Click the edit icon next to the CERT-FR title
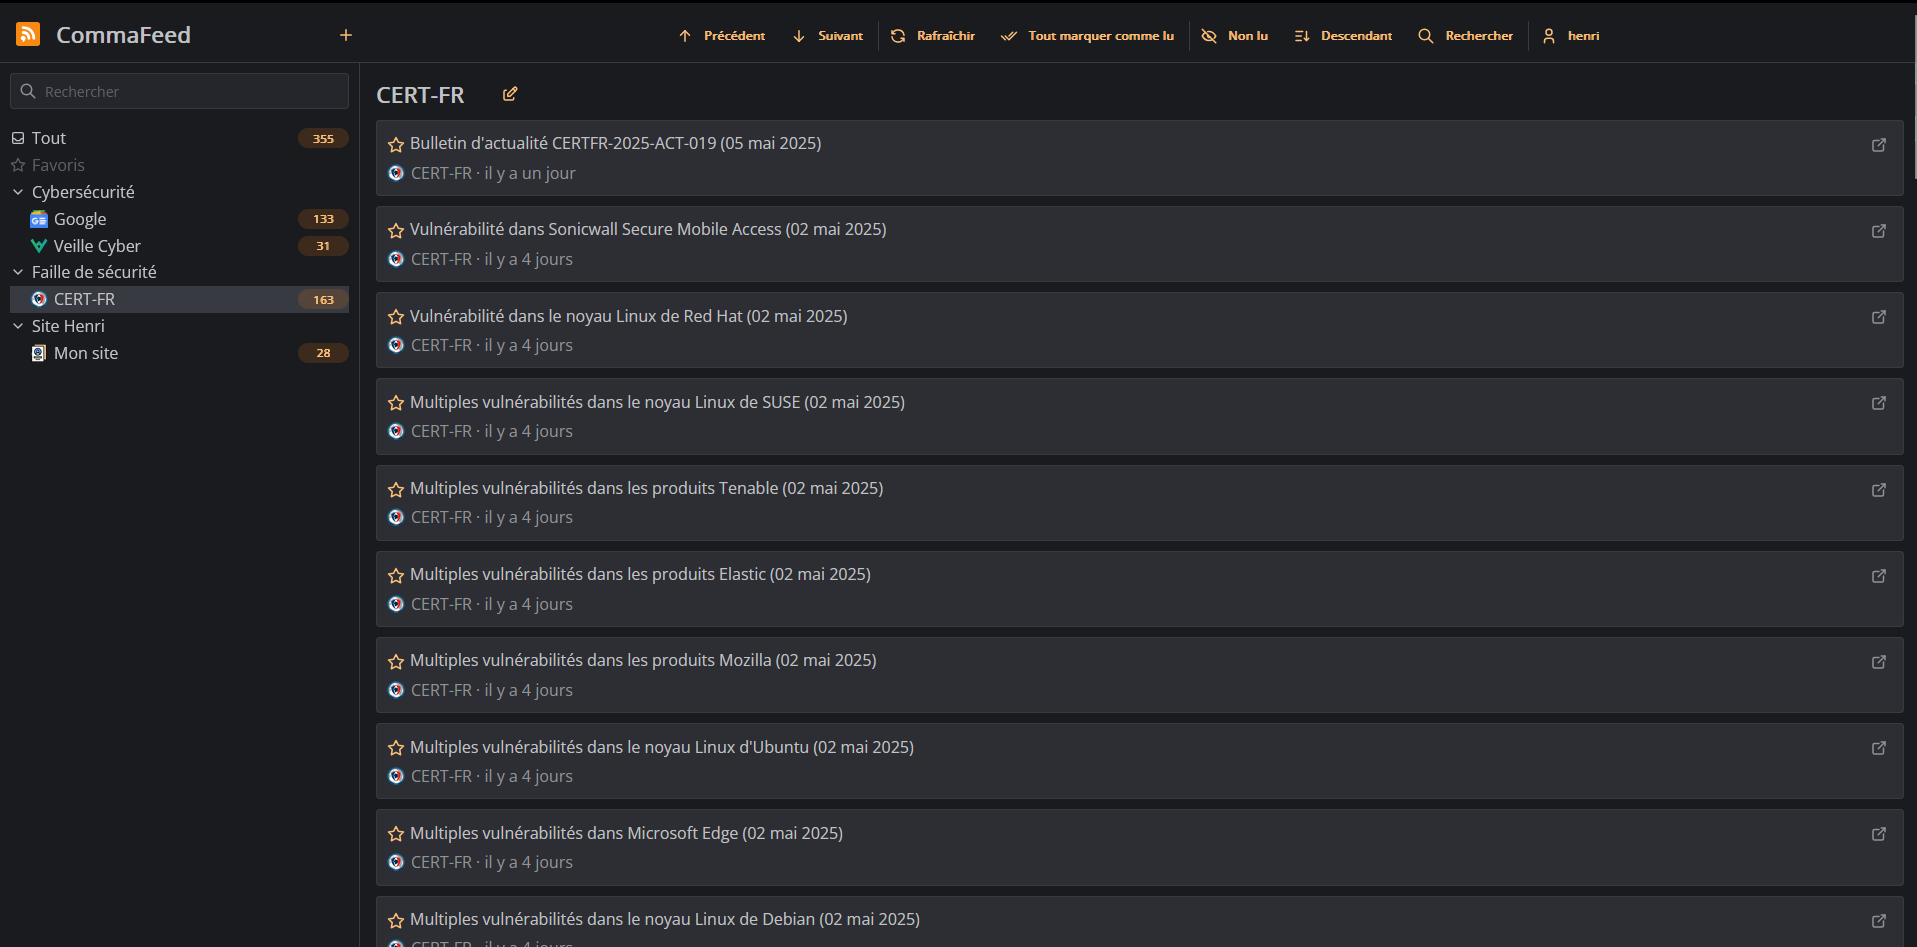Viewport: 1917px width, 947px height. (510, 94)
